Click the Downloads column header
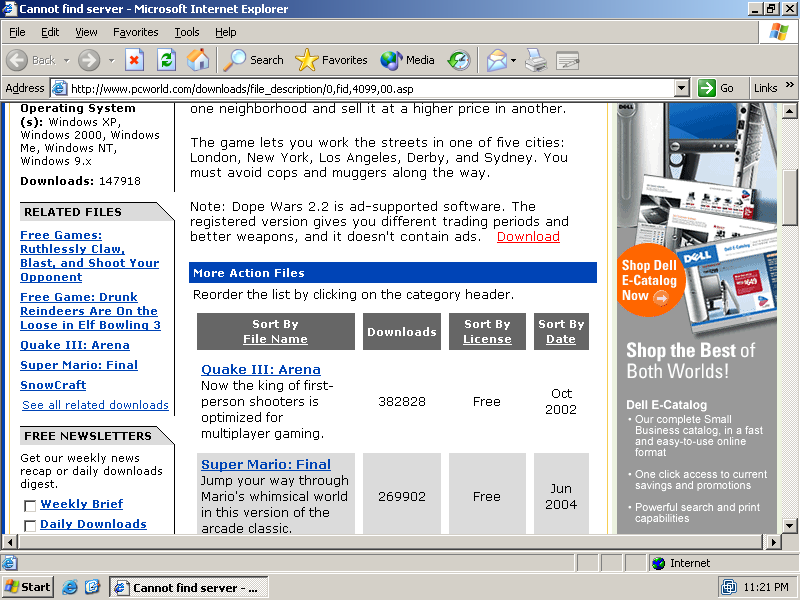Image resolution: width=800 pixels, height=600 pixels. click(402, 332)
